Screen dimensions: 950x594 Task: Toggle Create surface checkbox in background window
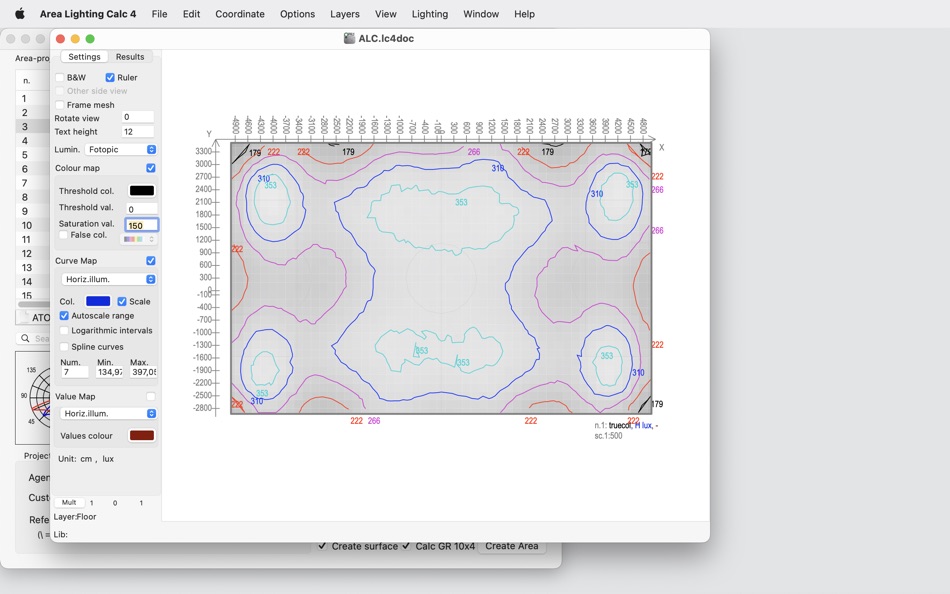(322, 546)
